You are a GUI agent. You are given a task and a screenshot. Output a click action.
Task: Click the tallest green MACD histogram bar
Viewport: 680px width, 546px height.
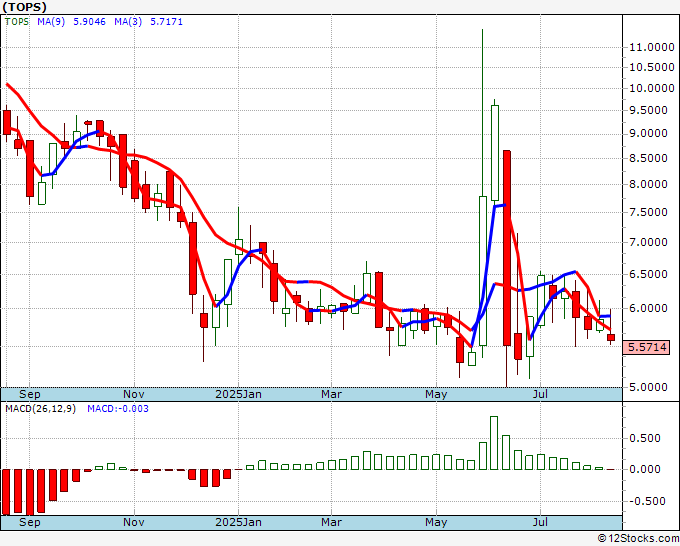(x=494, y=443)
